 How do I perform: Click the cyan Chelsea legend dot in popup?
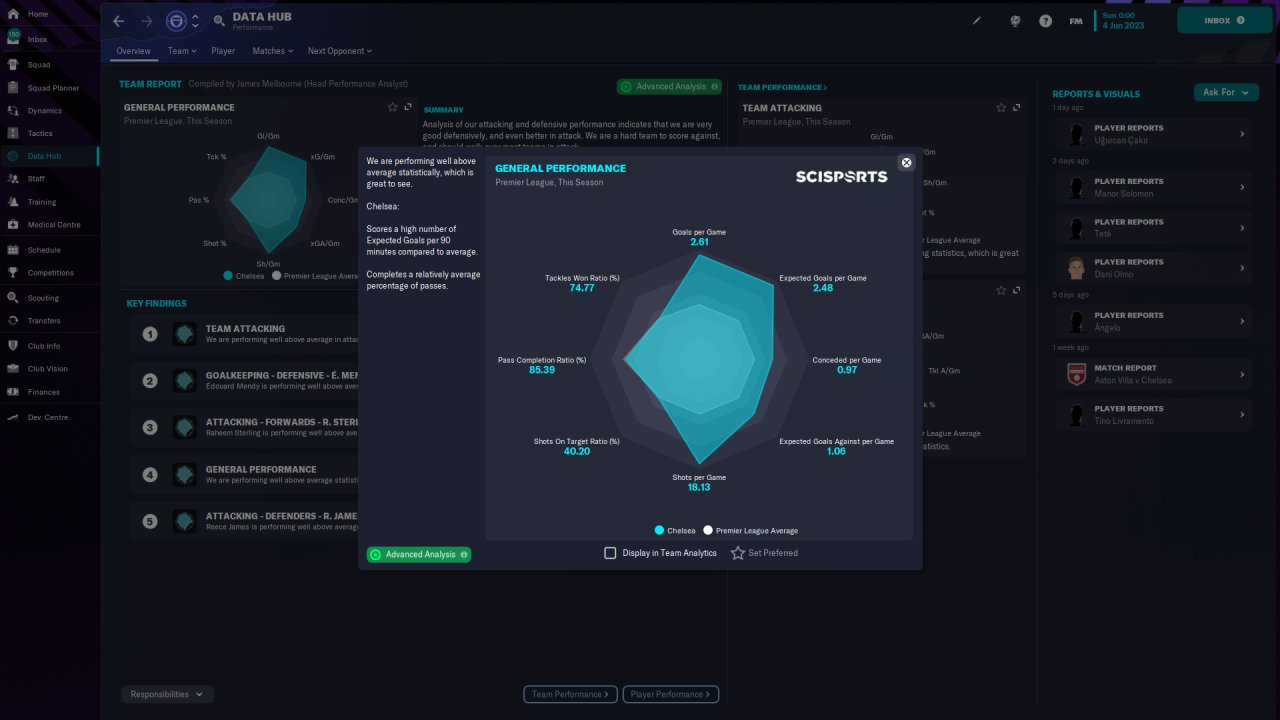(x=659, y=530)
